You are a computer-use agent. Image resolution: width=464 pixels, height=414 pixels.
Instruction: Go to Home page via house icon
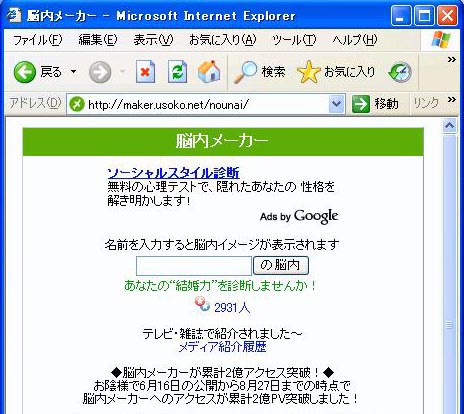coord(209,71)
